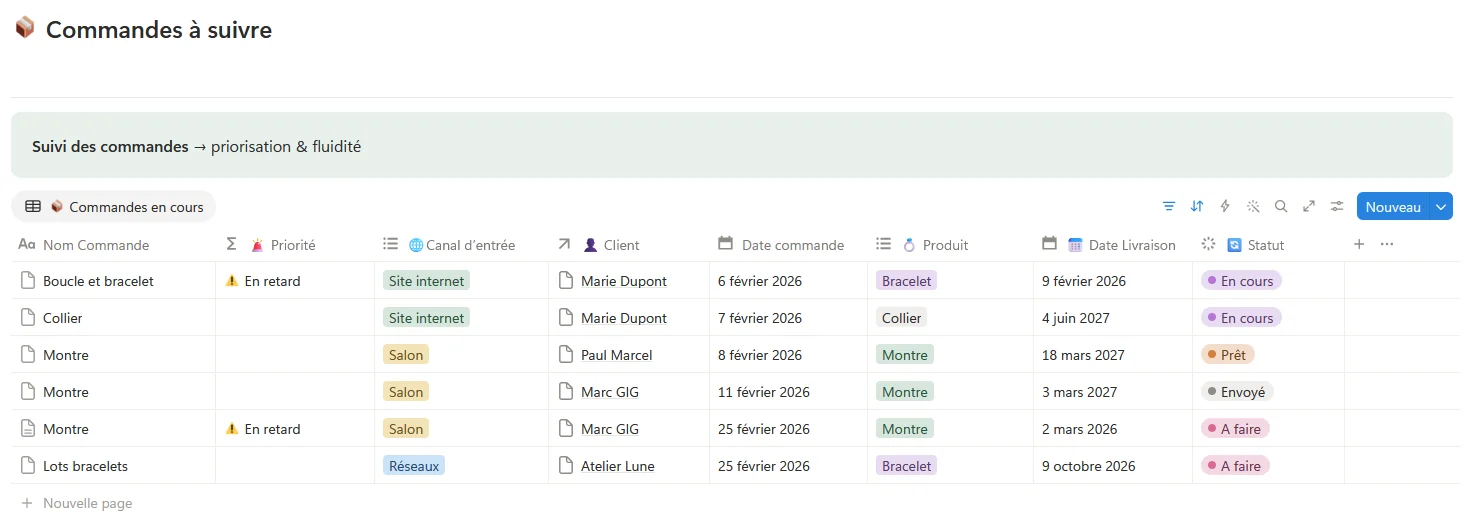Open the Canal d'entrée column header
1465x525 pixels.
[461, 245]
